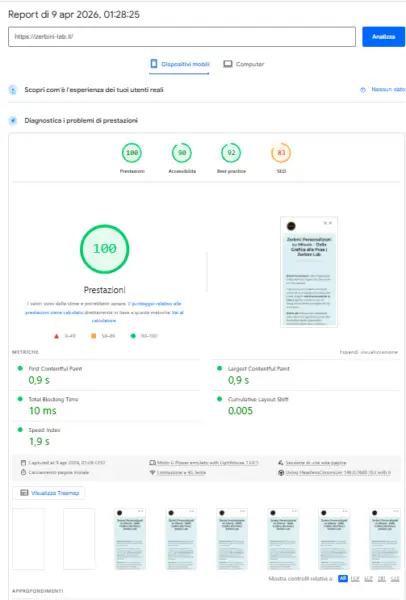Click the treemap icon in Visualizza Treemap
Screen dimensions: 406x600
click(24, 493)
